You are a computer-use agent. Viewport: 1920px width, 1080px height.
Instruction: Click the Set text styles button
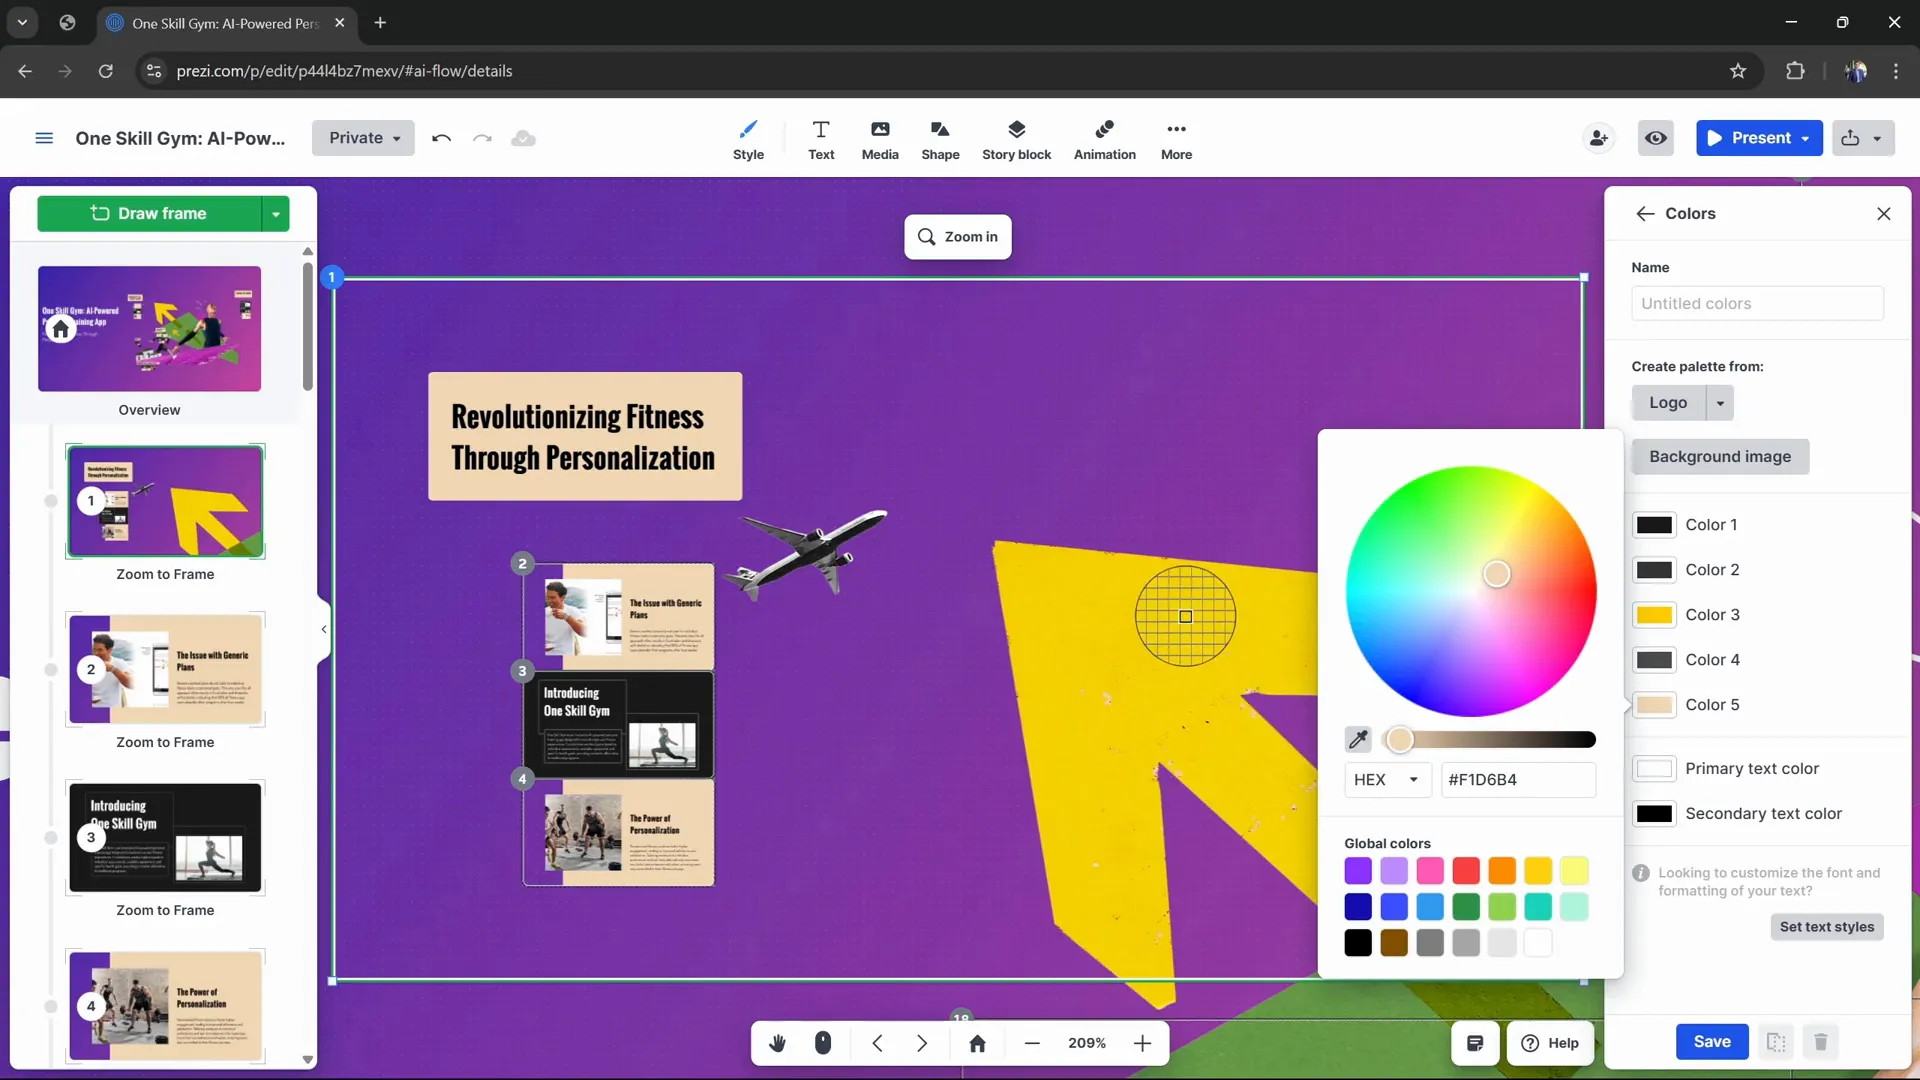(1827, 927)
